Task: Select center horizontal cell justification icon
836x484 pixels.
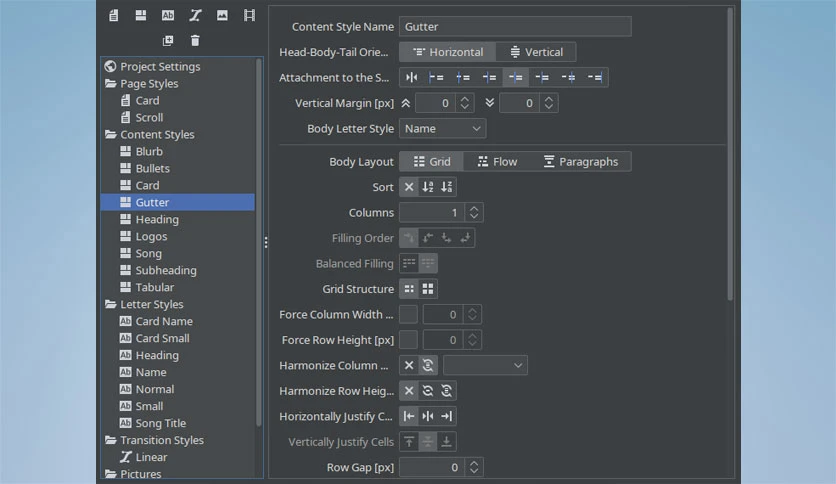Action: (x=428, y=416)
